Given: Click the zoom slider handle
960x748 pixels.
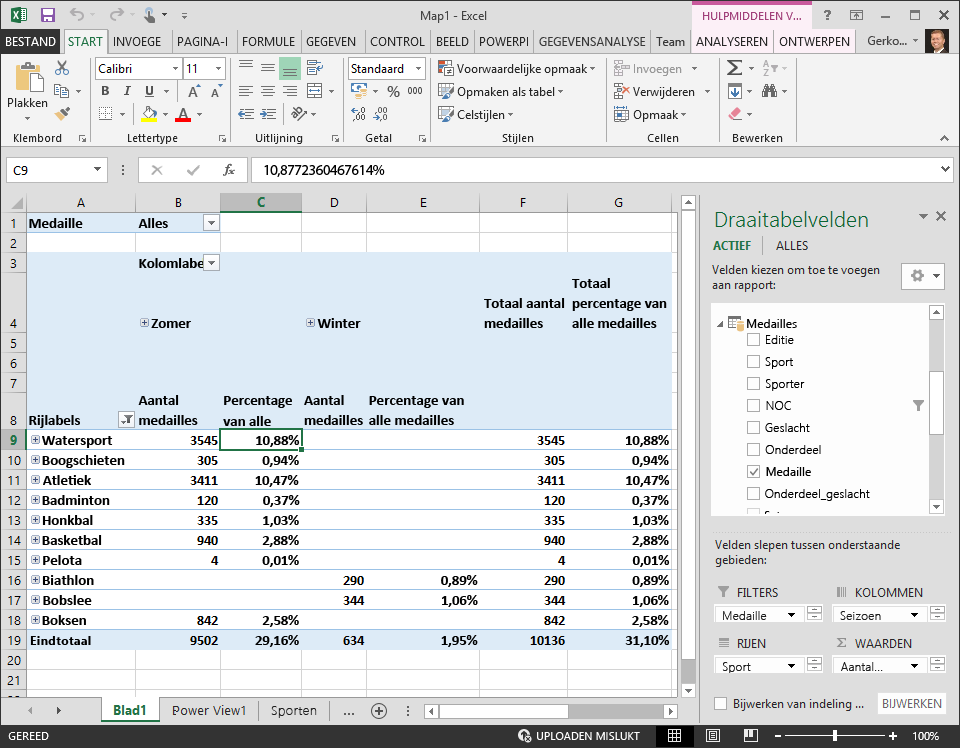Looking at the screenshot, I should pyautogui.click(x=835, y=736).
